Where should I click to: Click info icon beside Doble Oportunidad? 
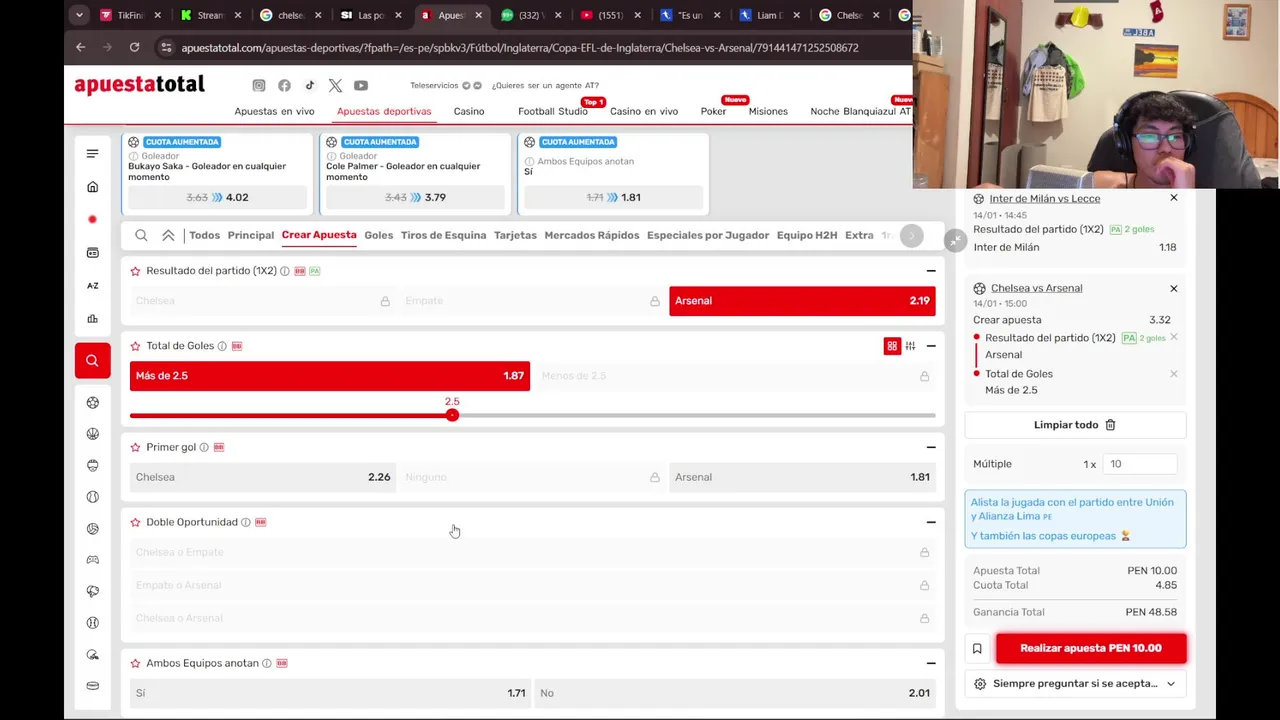[x=246, y=522]
